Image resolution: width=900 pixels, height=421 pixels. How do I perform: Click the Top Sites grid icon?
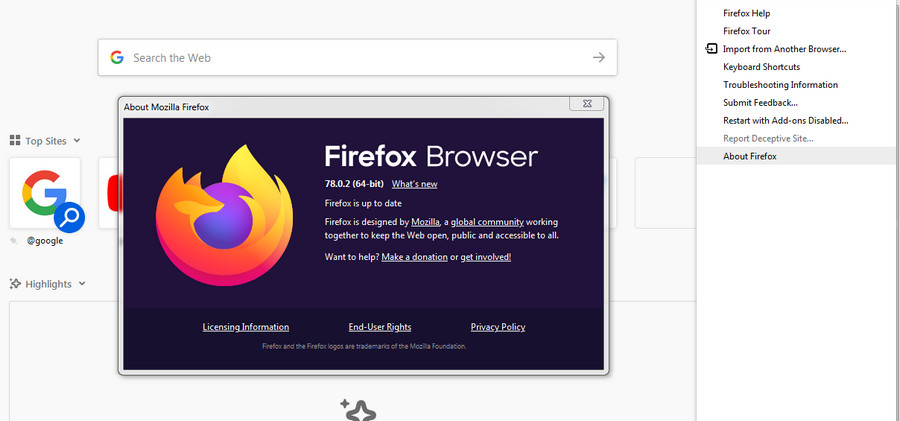(15, 141)
